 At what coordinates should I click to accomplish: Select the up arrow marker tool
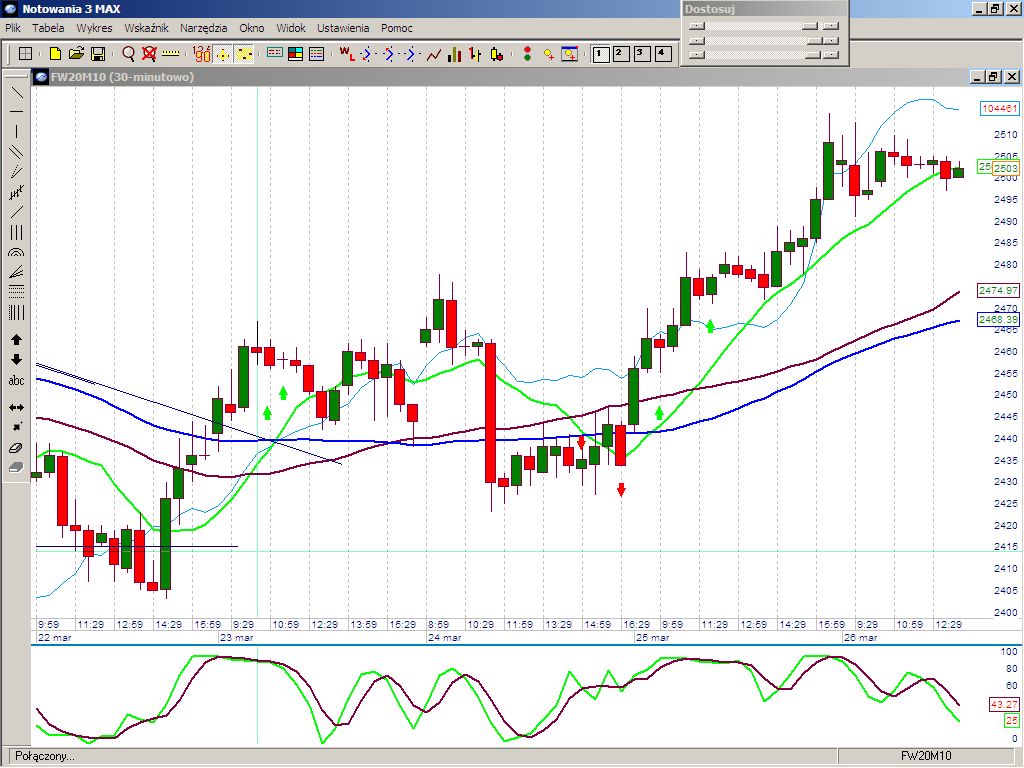click(16, 340)
